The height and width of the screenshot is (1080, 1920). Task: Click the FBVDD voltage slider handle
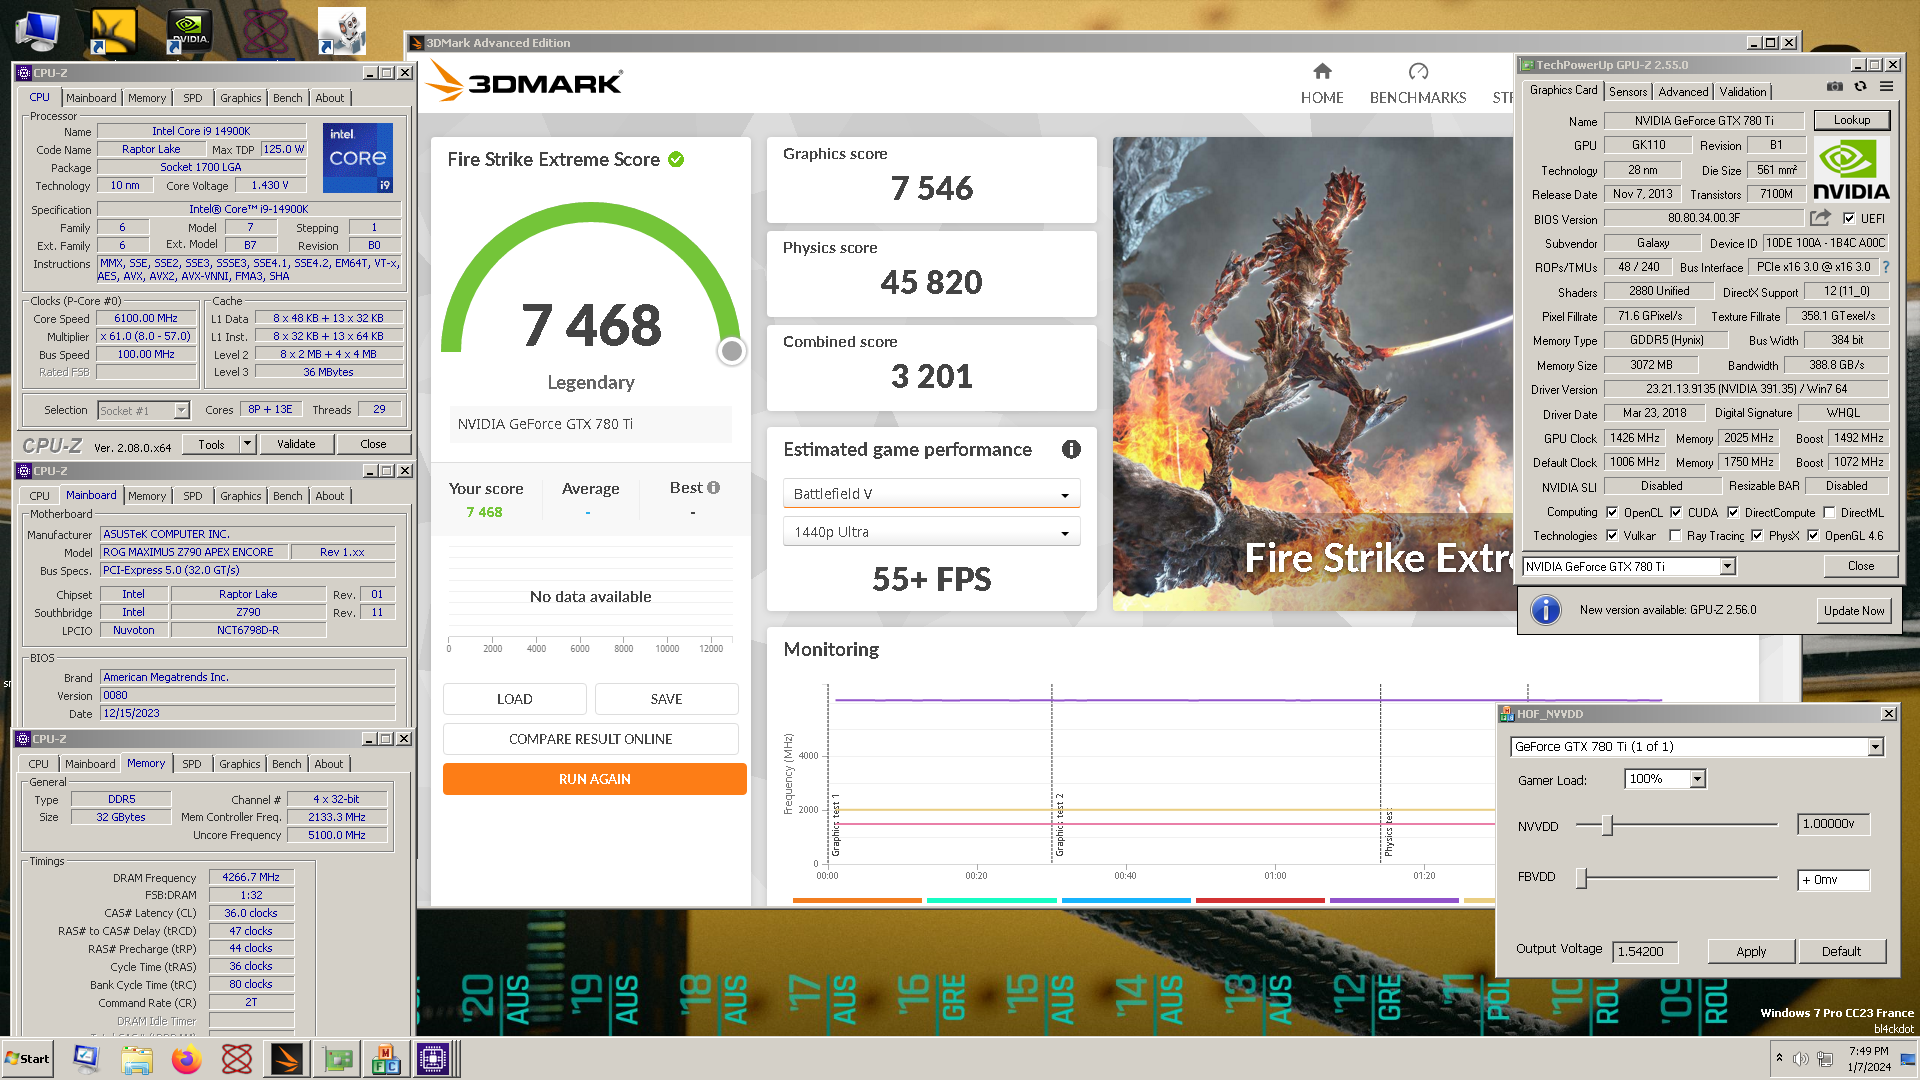[1582, 878]
